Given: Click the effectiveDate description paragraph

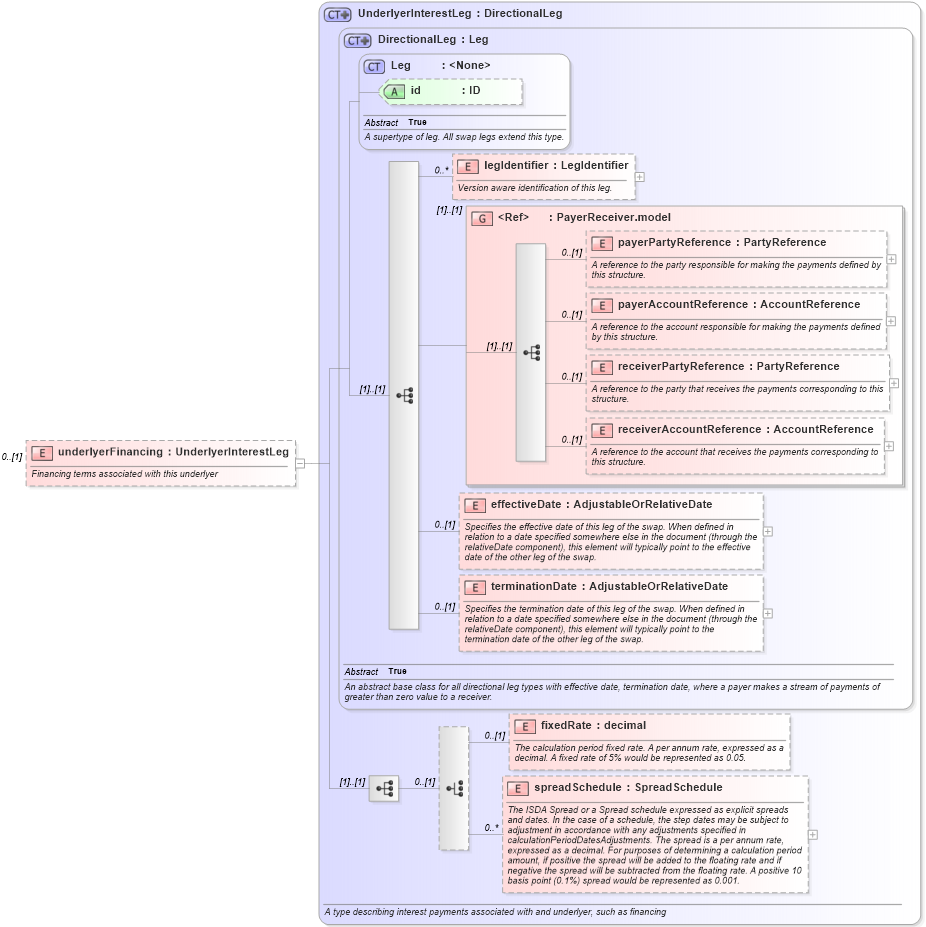Looking at the screenshot, I should 611,542.
